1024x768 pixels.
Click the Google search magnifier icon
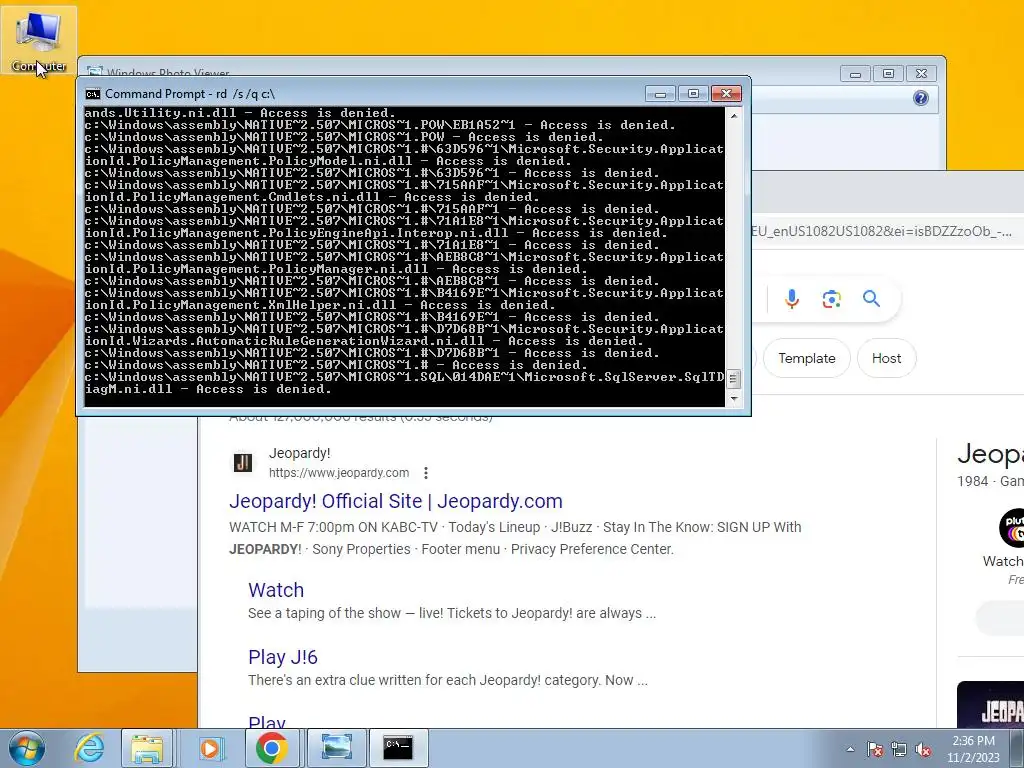(871, 299)
